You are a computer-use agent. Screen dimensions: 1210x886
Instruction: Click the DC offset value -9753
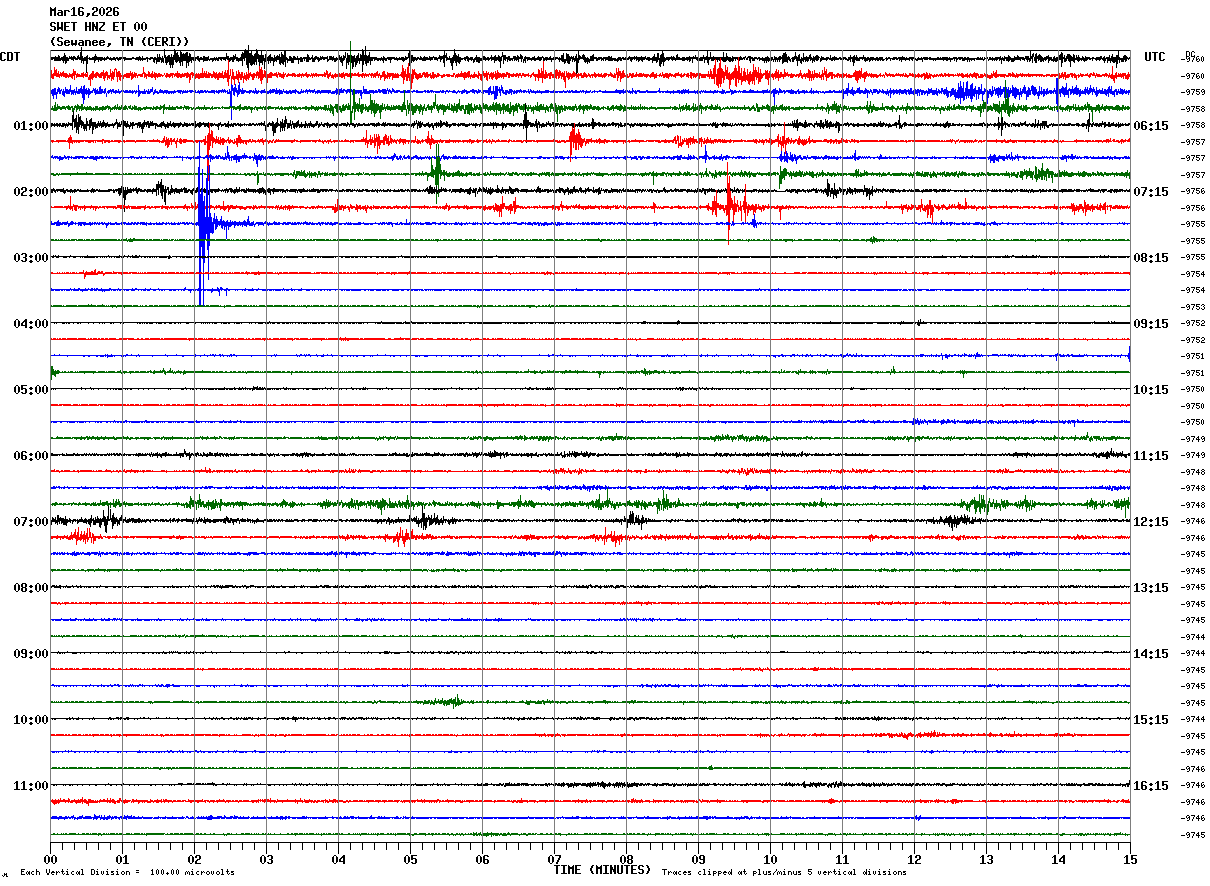tap(1193, 307)
